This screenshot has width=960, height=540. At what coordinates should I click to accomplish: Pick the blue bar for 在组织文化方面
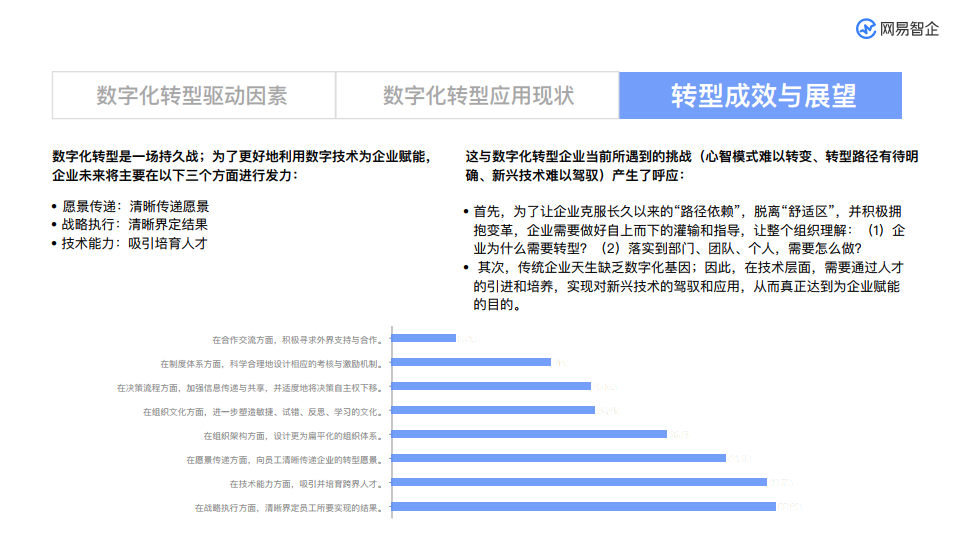coord(493,410)
